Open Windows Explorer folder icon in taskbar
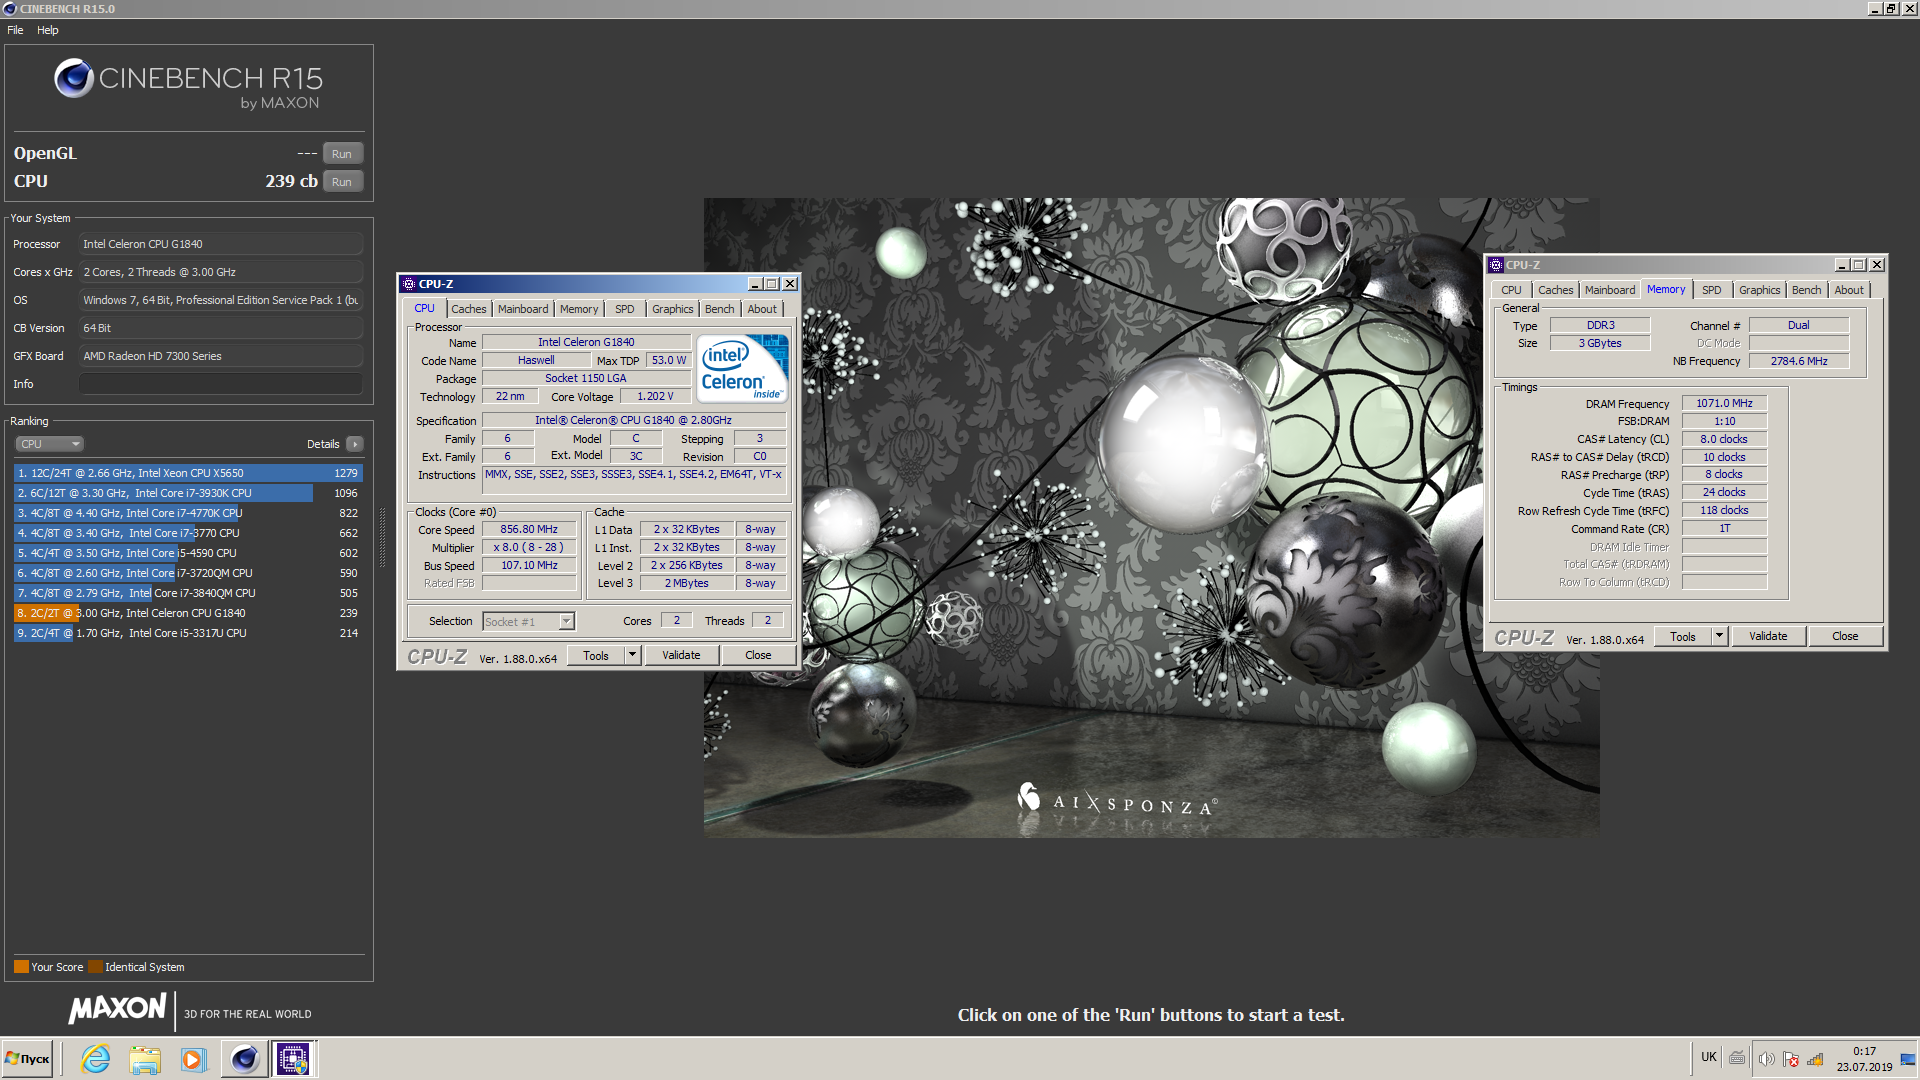 pyautogui.click(x=145, y=1059)
